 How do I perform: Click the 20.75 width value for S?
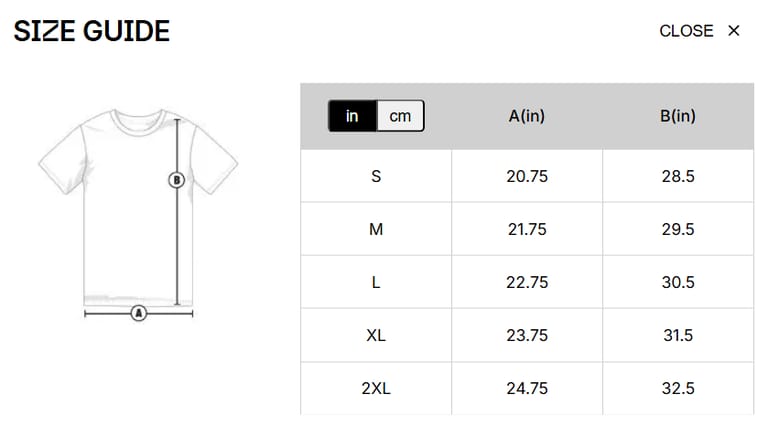(x=527, y=177)
